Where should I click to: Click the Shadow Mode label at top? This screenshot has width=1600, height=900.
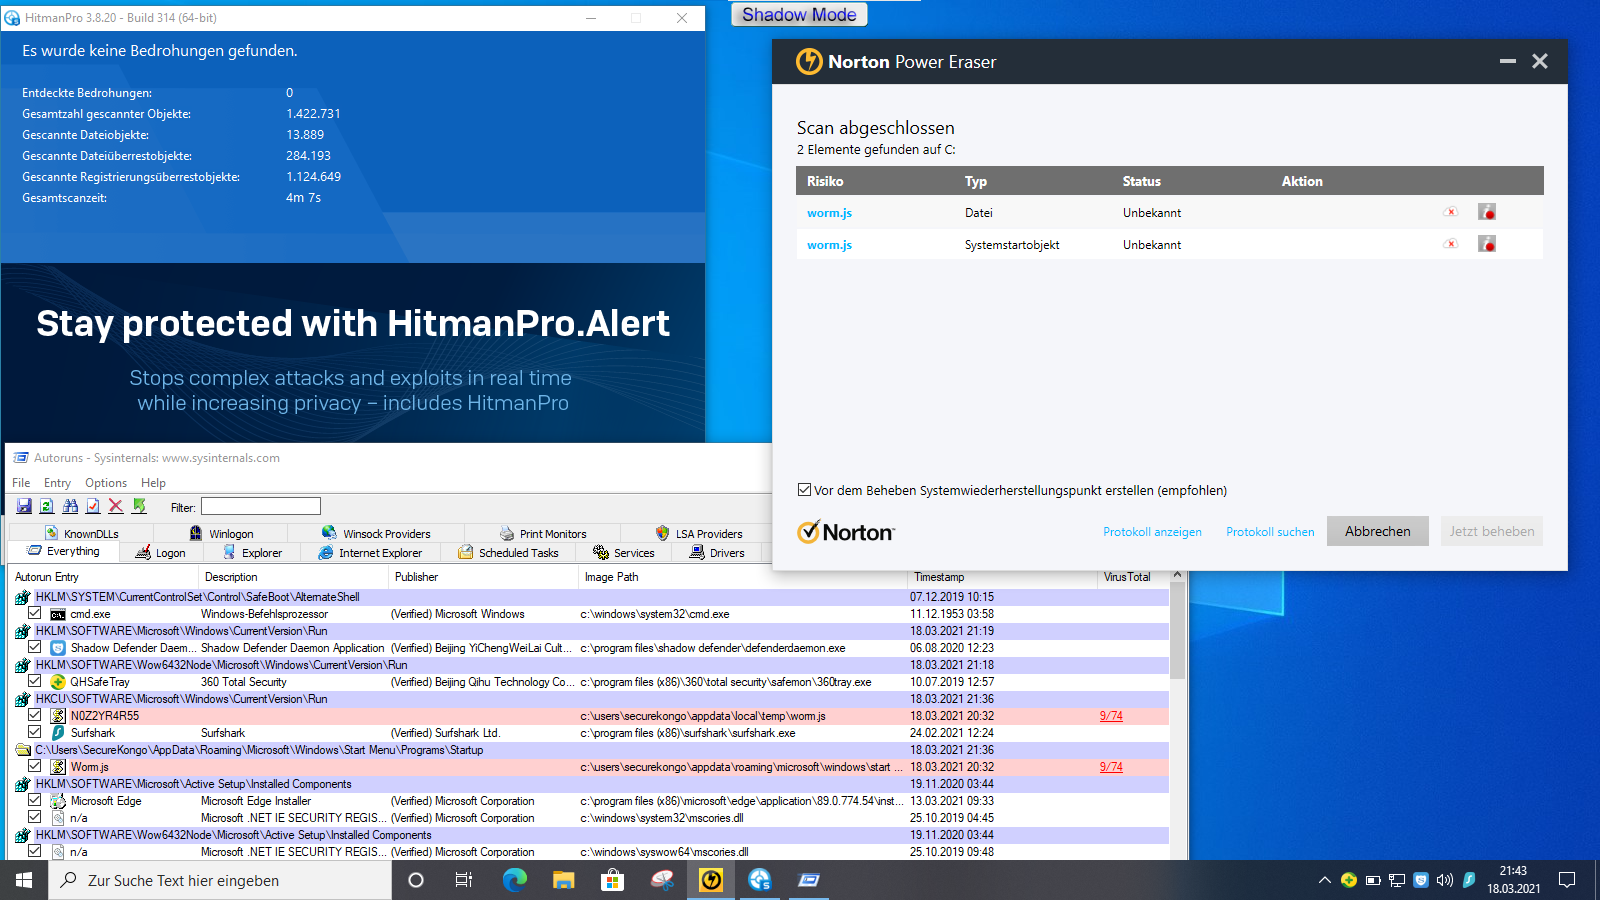coord(799,15)
